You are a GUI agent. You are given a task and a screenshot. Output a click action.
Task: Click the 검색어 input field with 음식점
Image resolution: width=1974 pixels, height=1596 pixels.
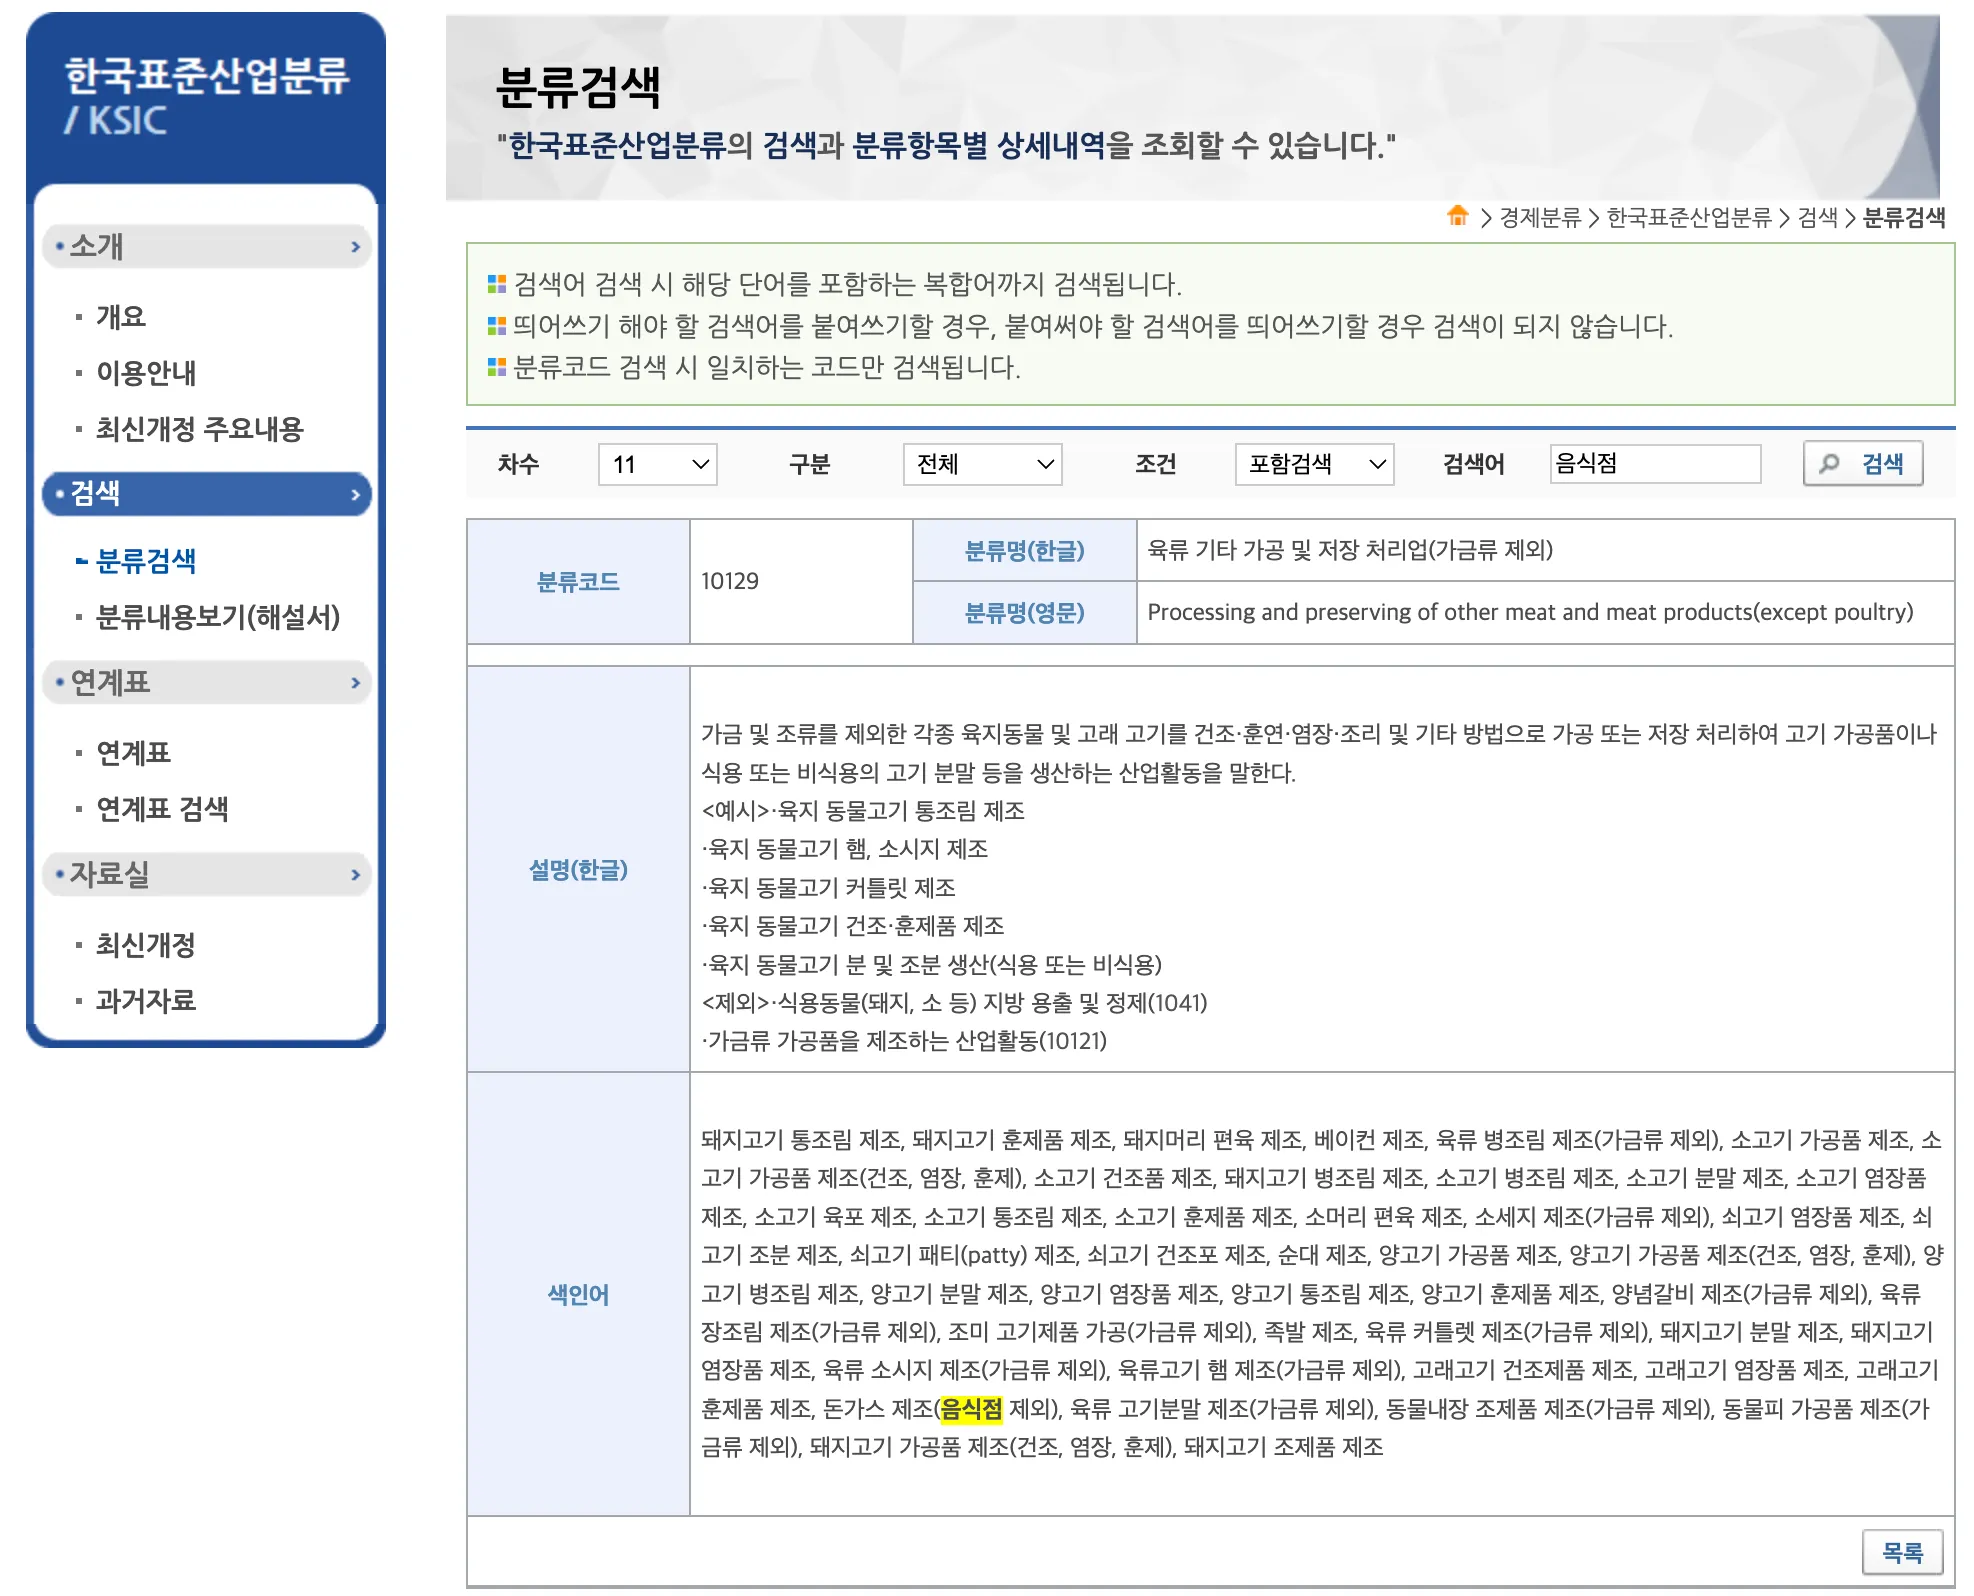point(1654,464)
